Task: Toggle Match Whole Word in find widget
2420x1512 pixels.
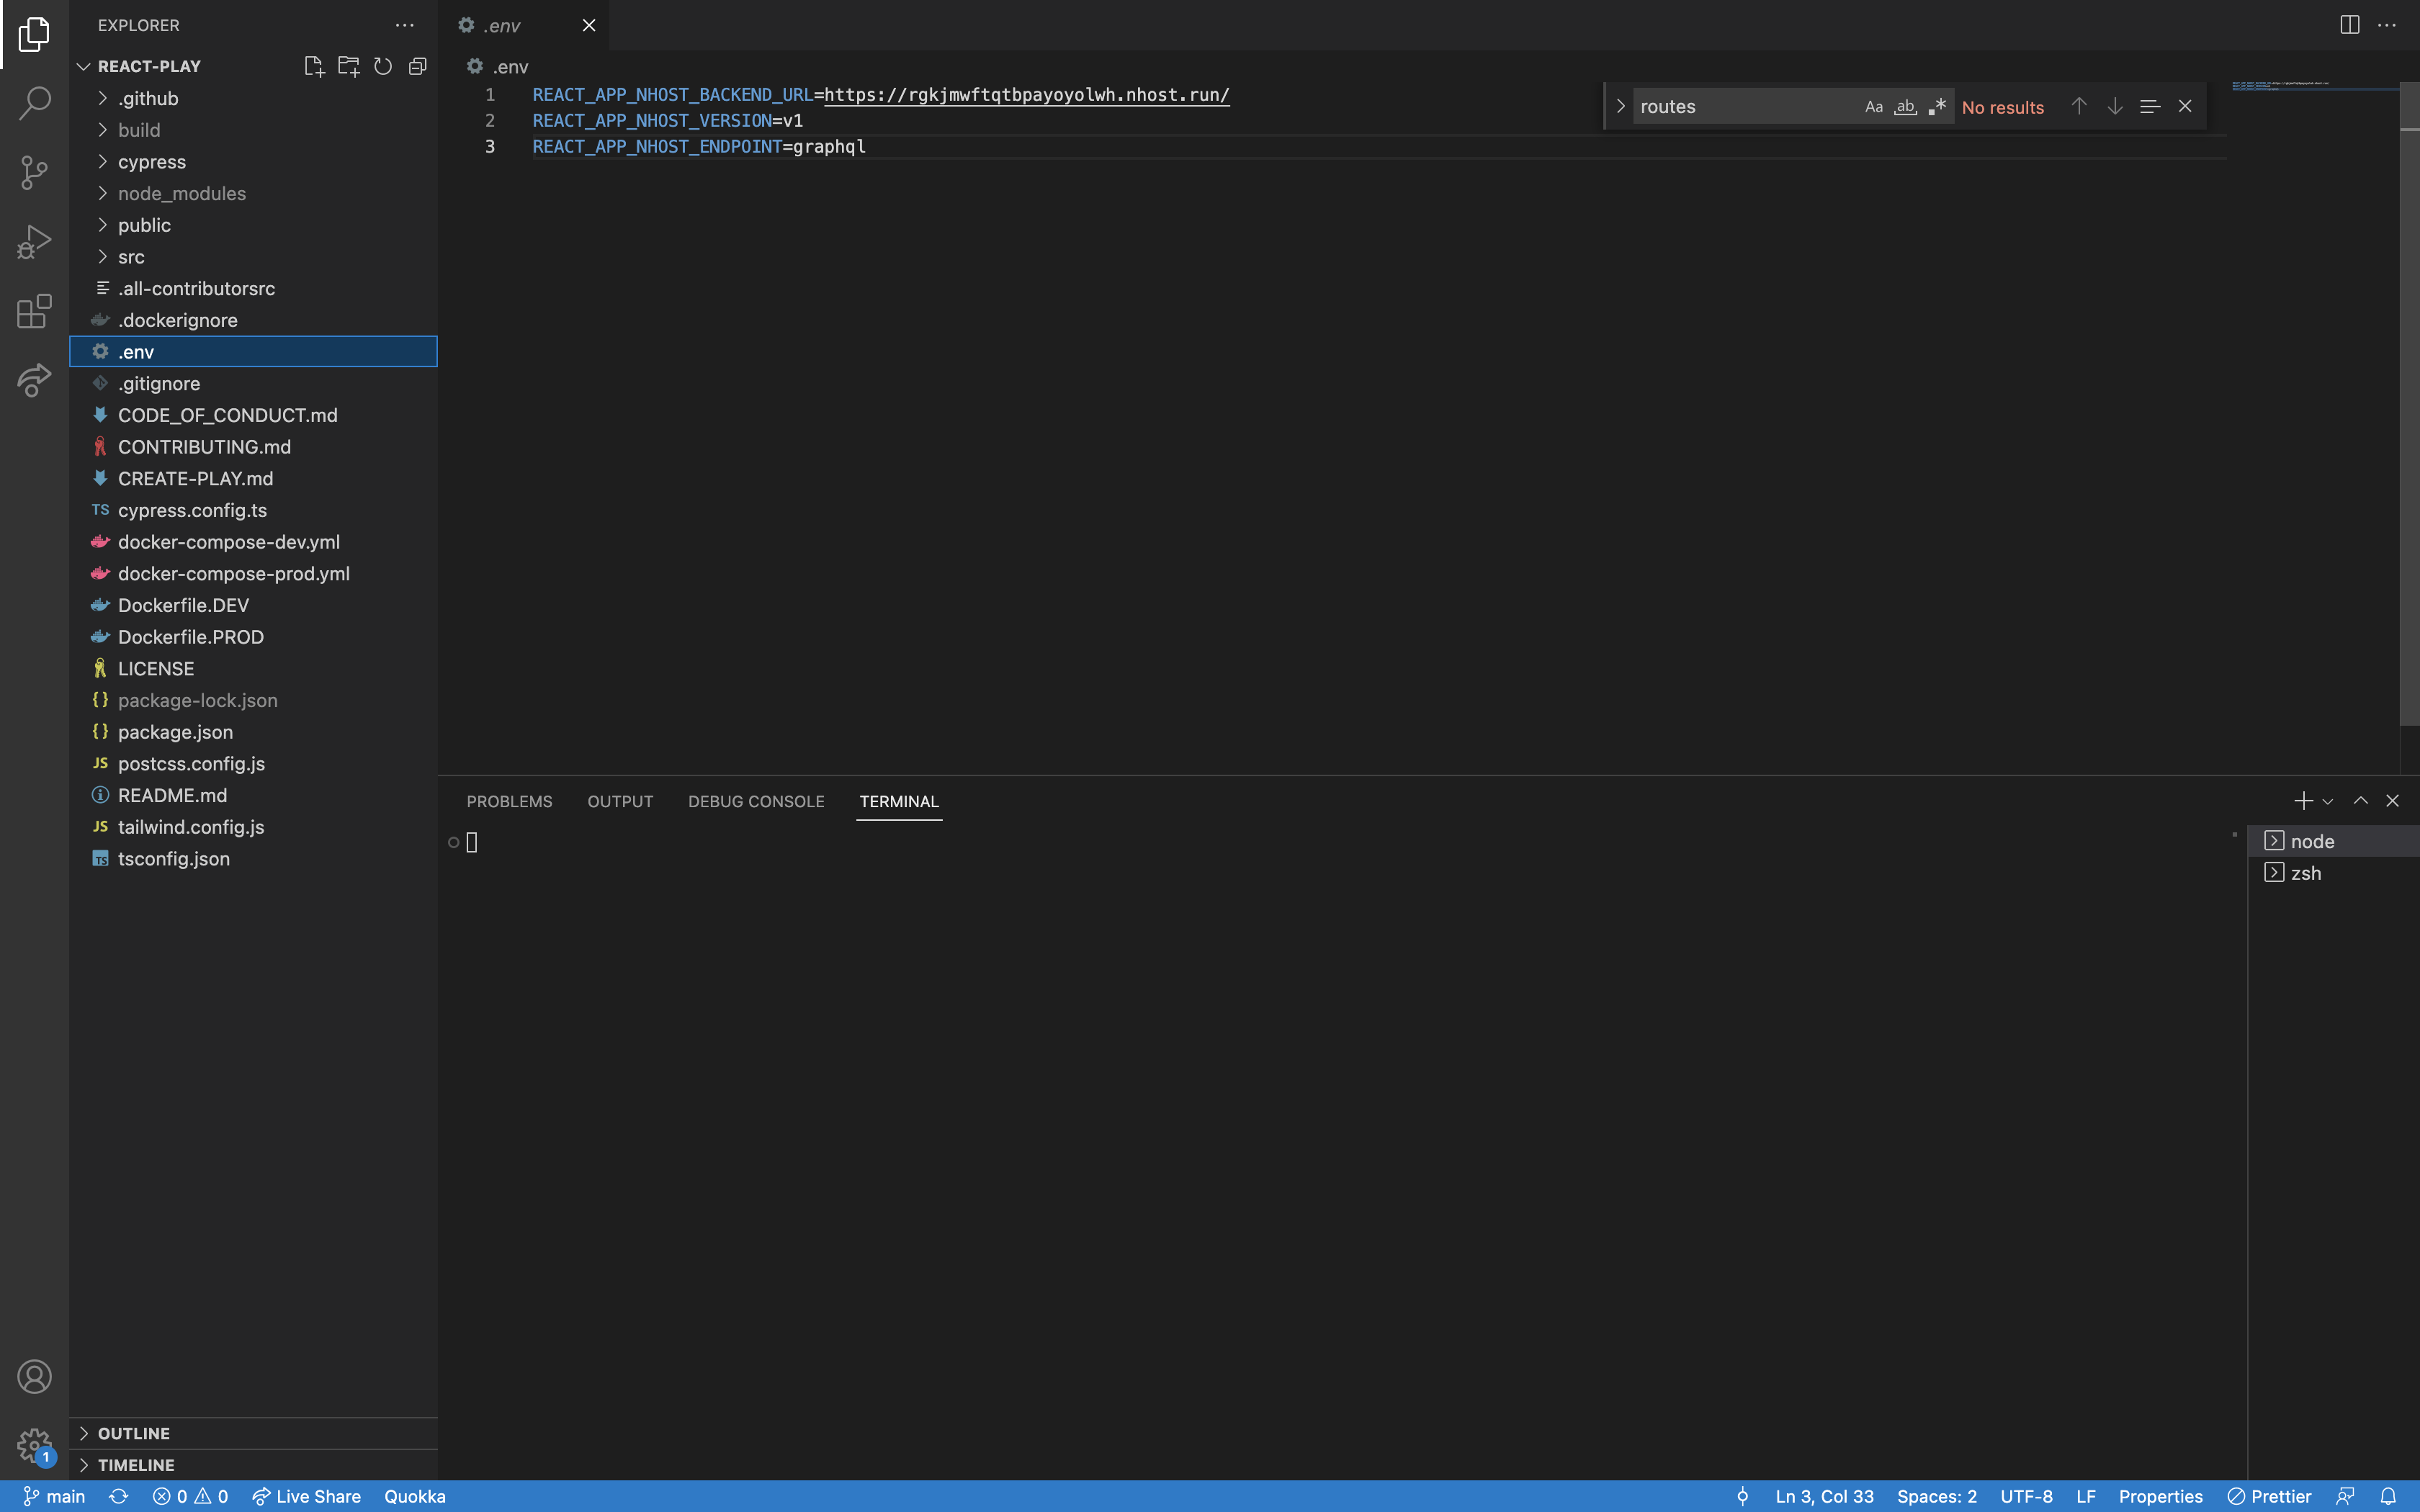Action: (1906, 107)
